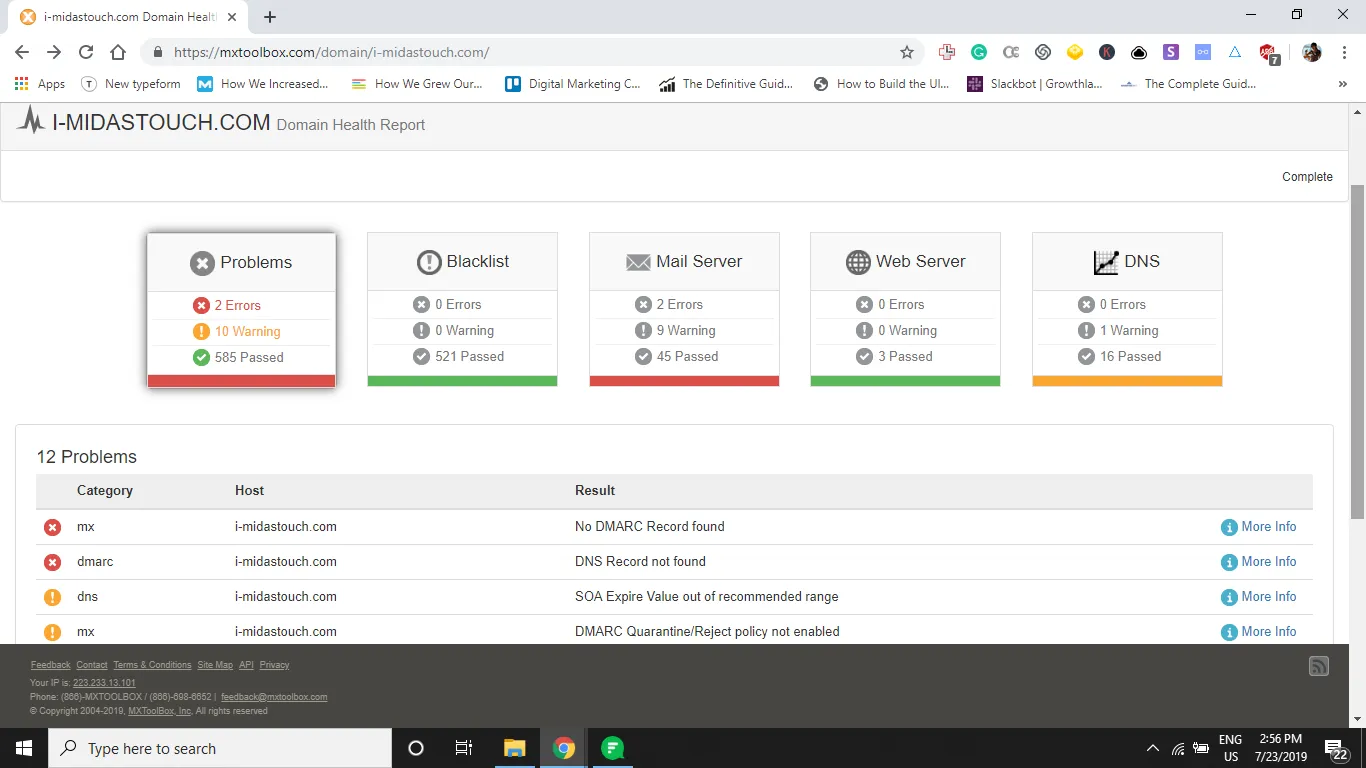Viewport: 1366px width, 768px height.
Task: Click 521 Passed in Blacklist card
Action: point(459,356)
